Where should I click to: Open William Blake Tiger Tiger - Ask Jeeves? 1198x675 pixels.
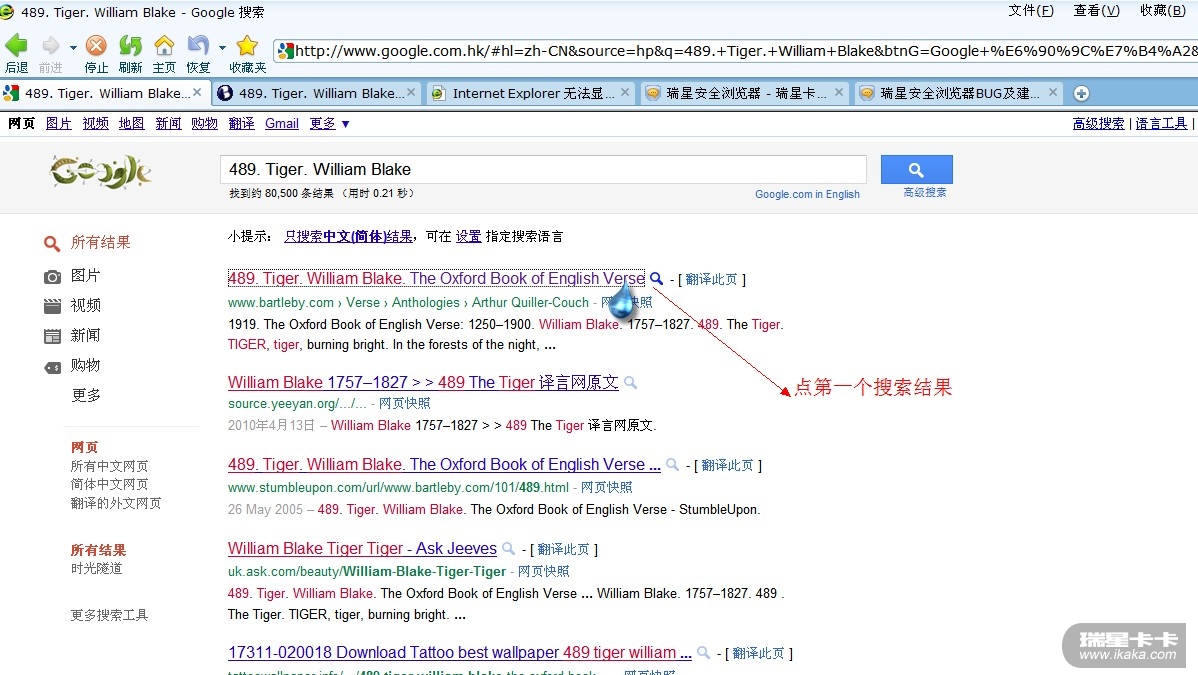click(362, 548)
